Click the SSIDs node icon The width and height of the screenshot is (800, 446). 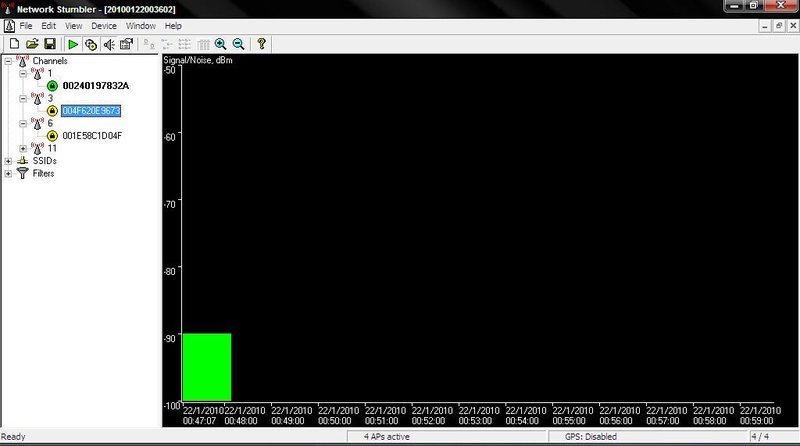[23, 161]
